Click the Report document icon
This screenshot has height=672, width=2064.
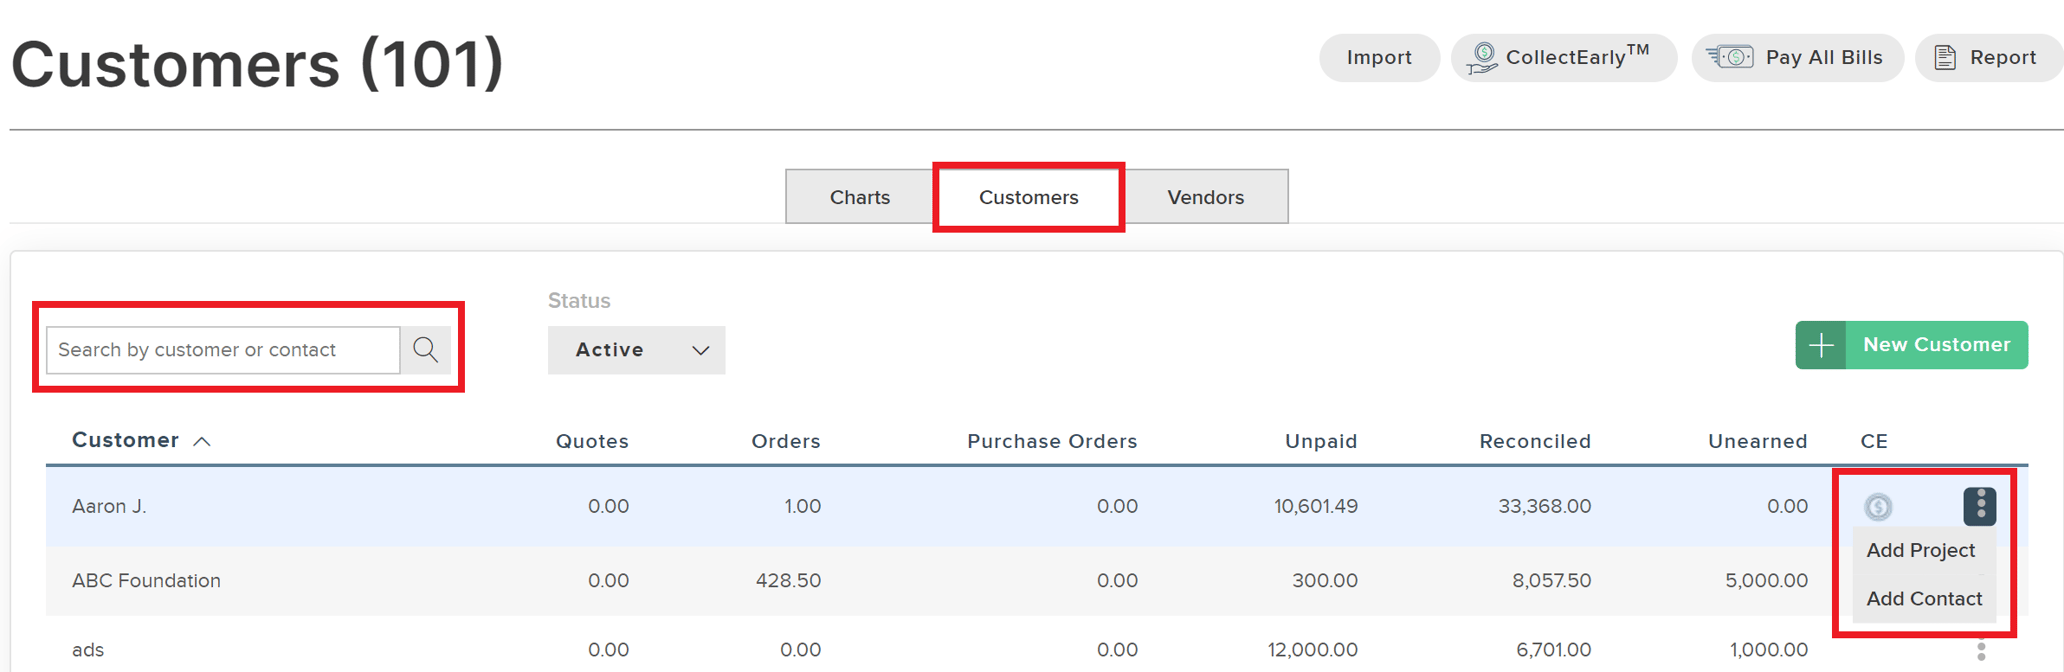click(1945, 58)
